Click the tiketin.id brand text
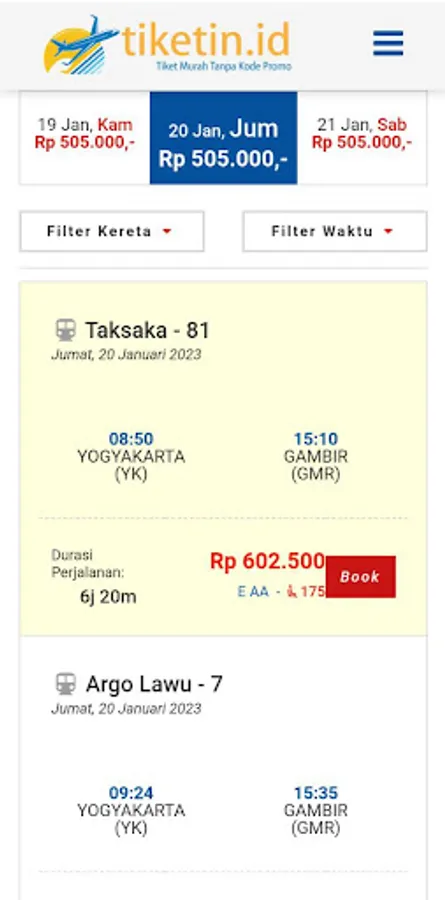445x900 pixels. click(x=207, y=39)
